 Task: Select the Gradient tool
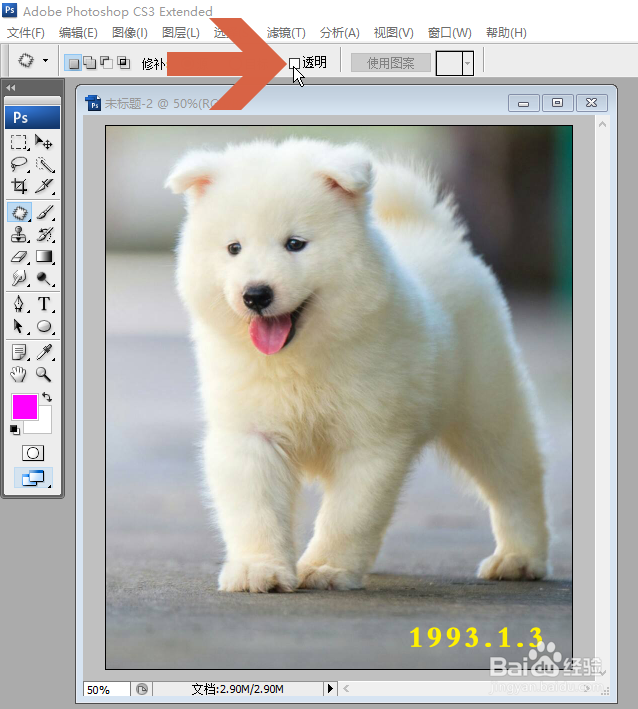point(44,256)
